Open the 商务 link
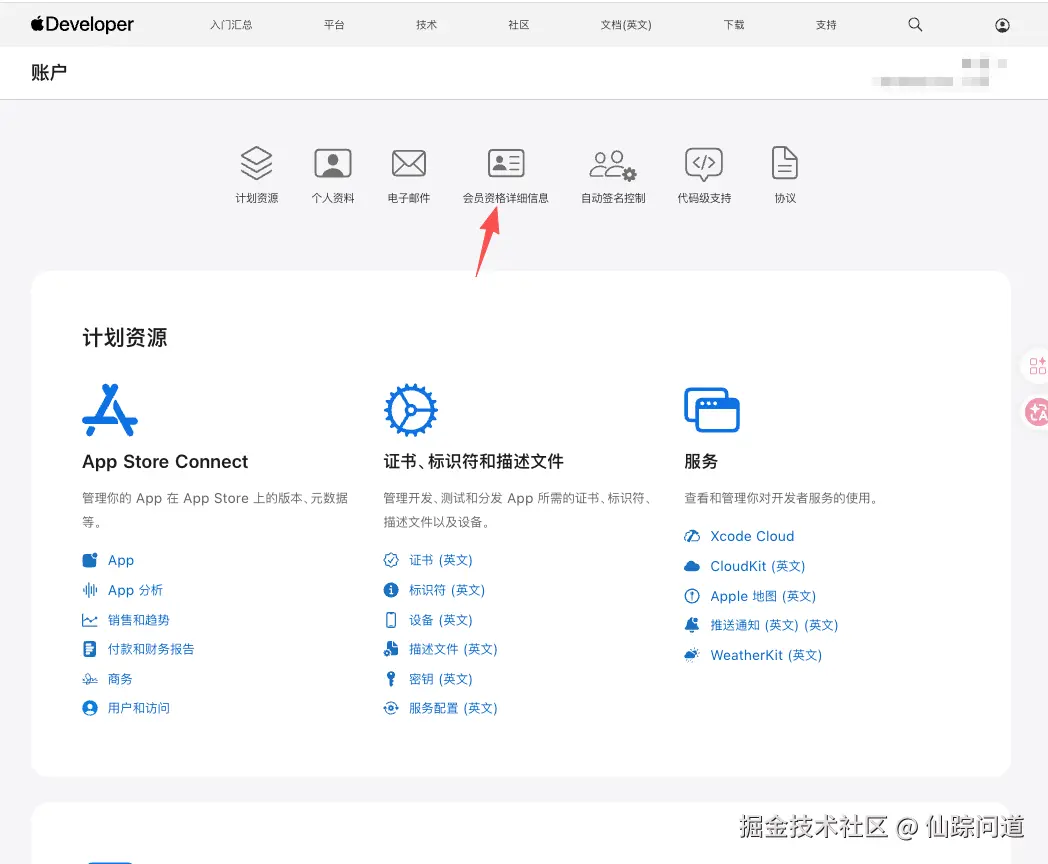 pos(120,679)
